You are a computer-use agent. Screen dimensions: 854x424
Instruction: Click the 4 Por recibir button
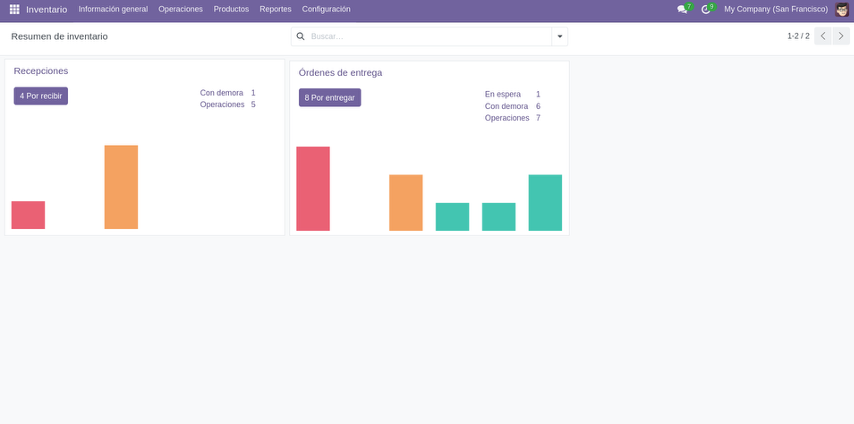41,96
